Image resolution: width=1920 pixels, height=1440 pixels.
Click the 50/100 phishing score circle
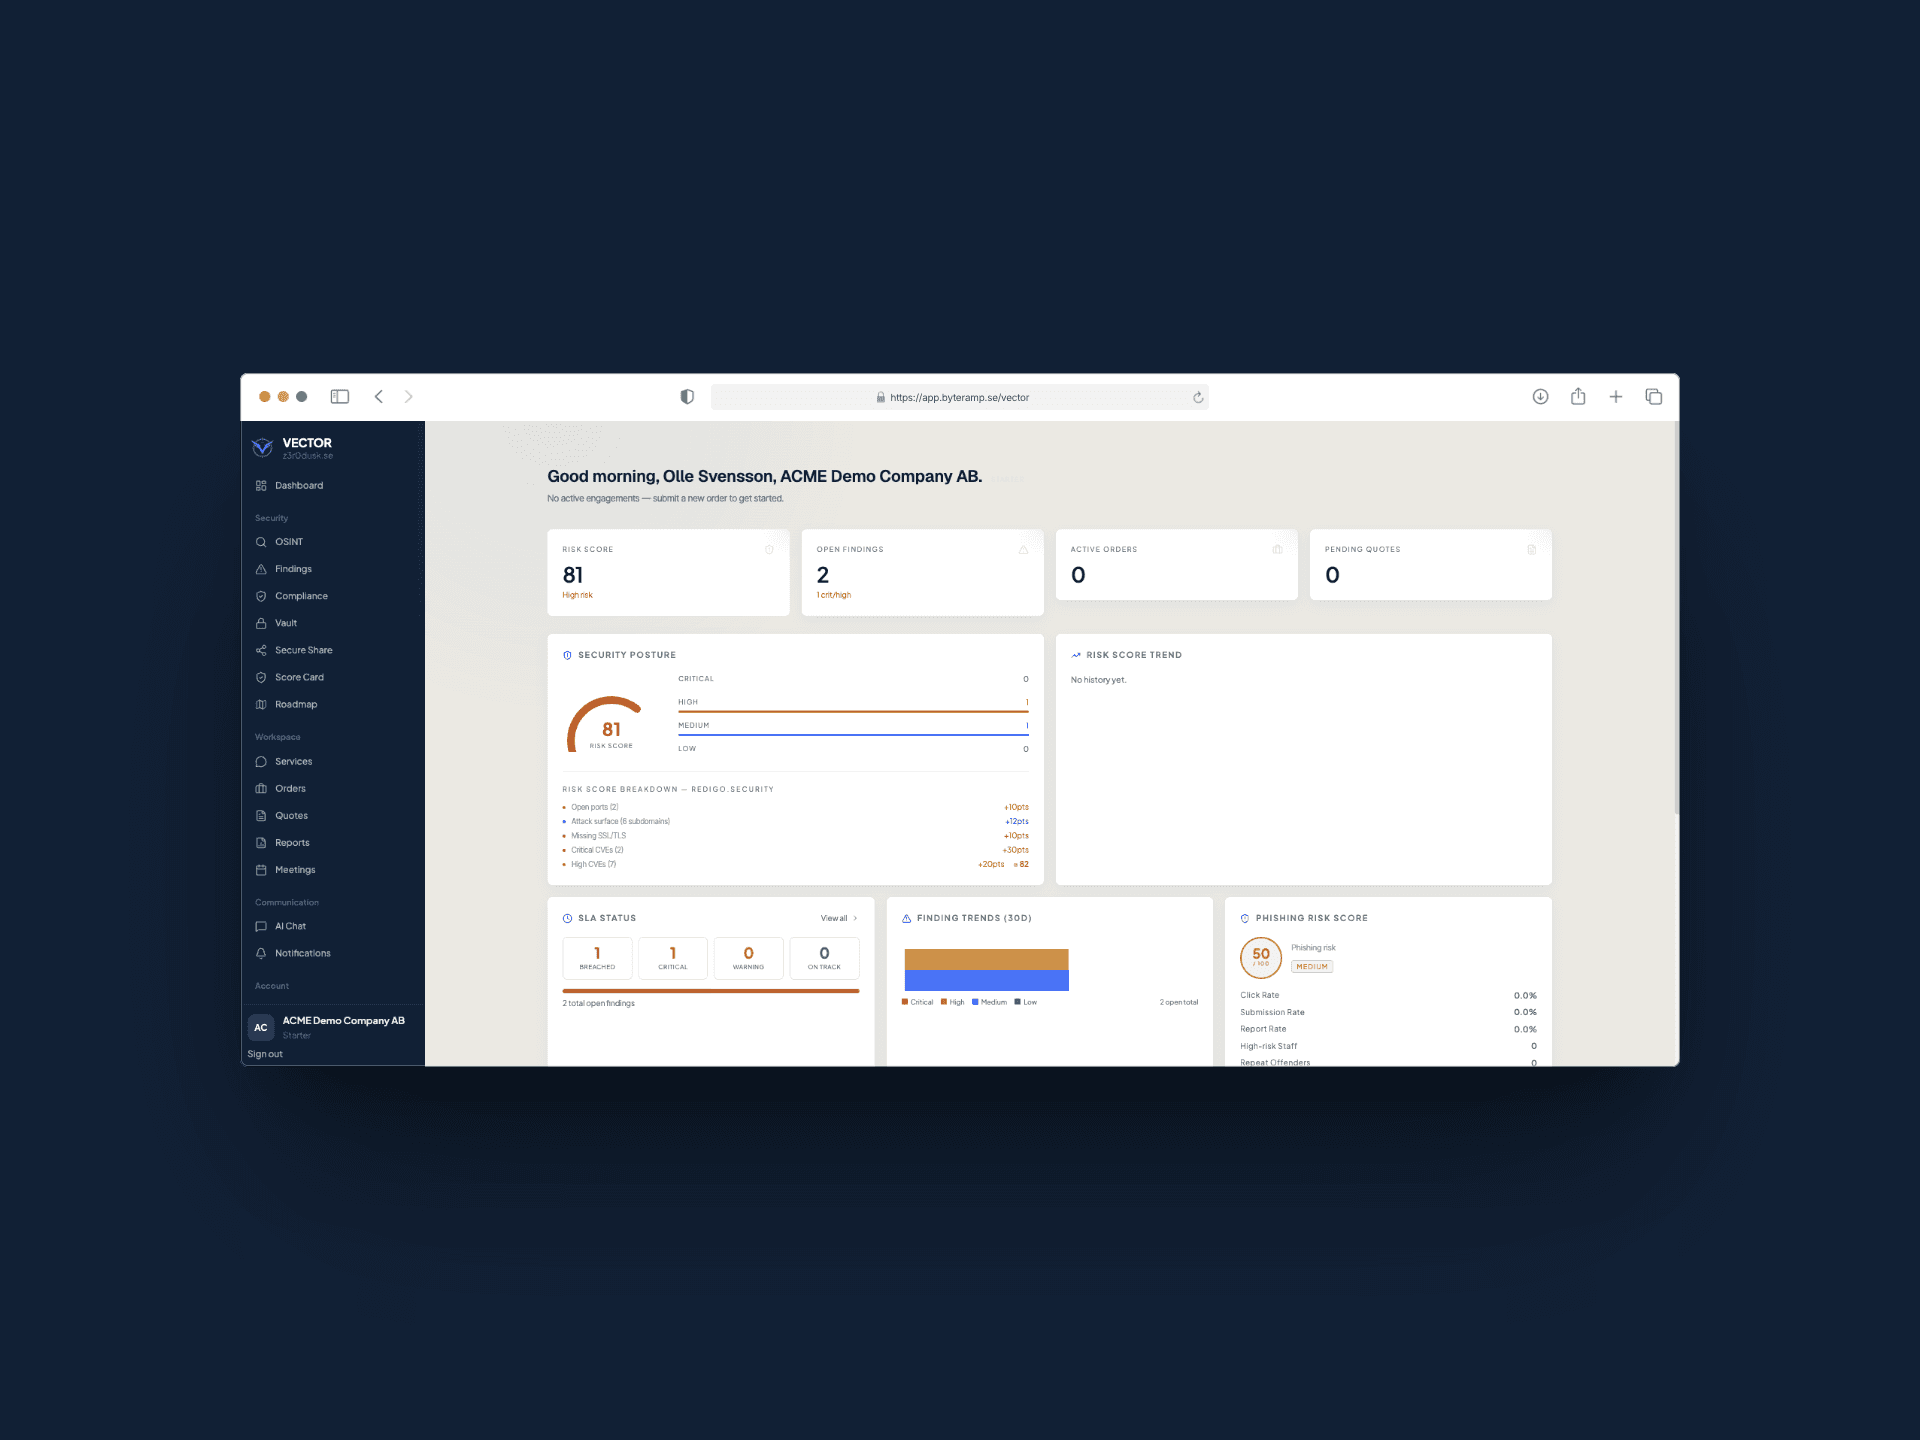(1261, 958)
